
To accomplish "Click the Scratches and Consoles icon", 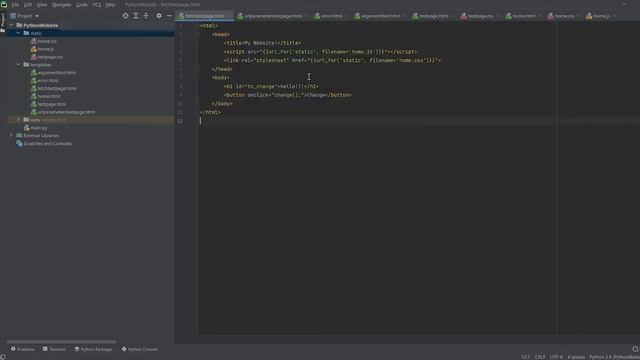I will pos(19,144).
